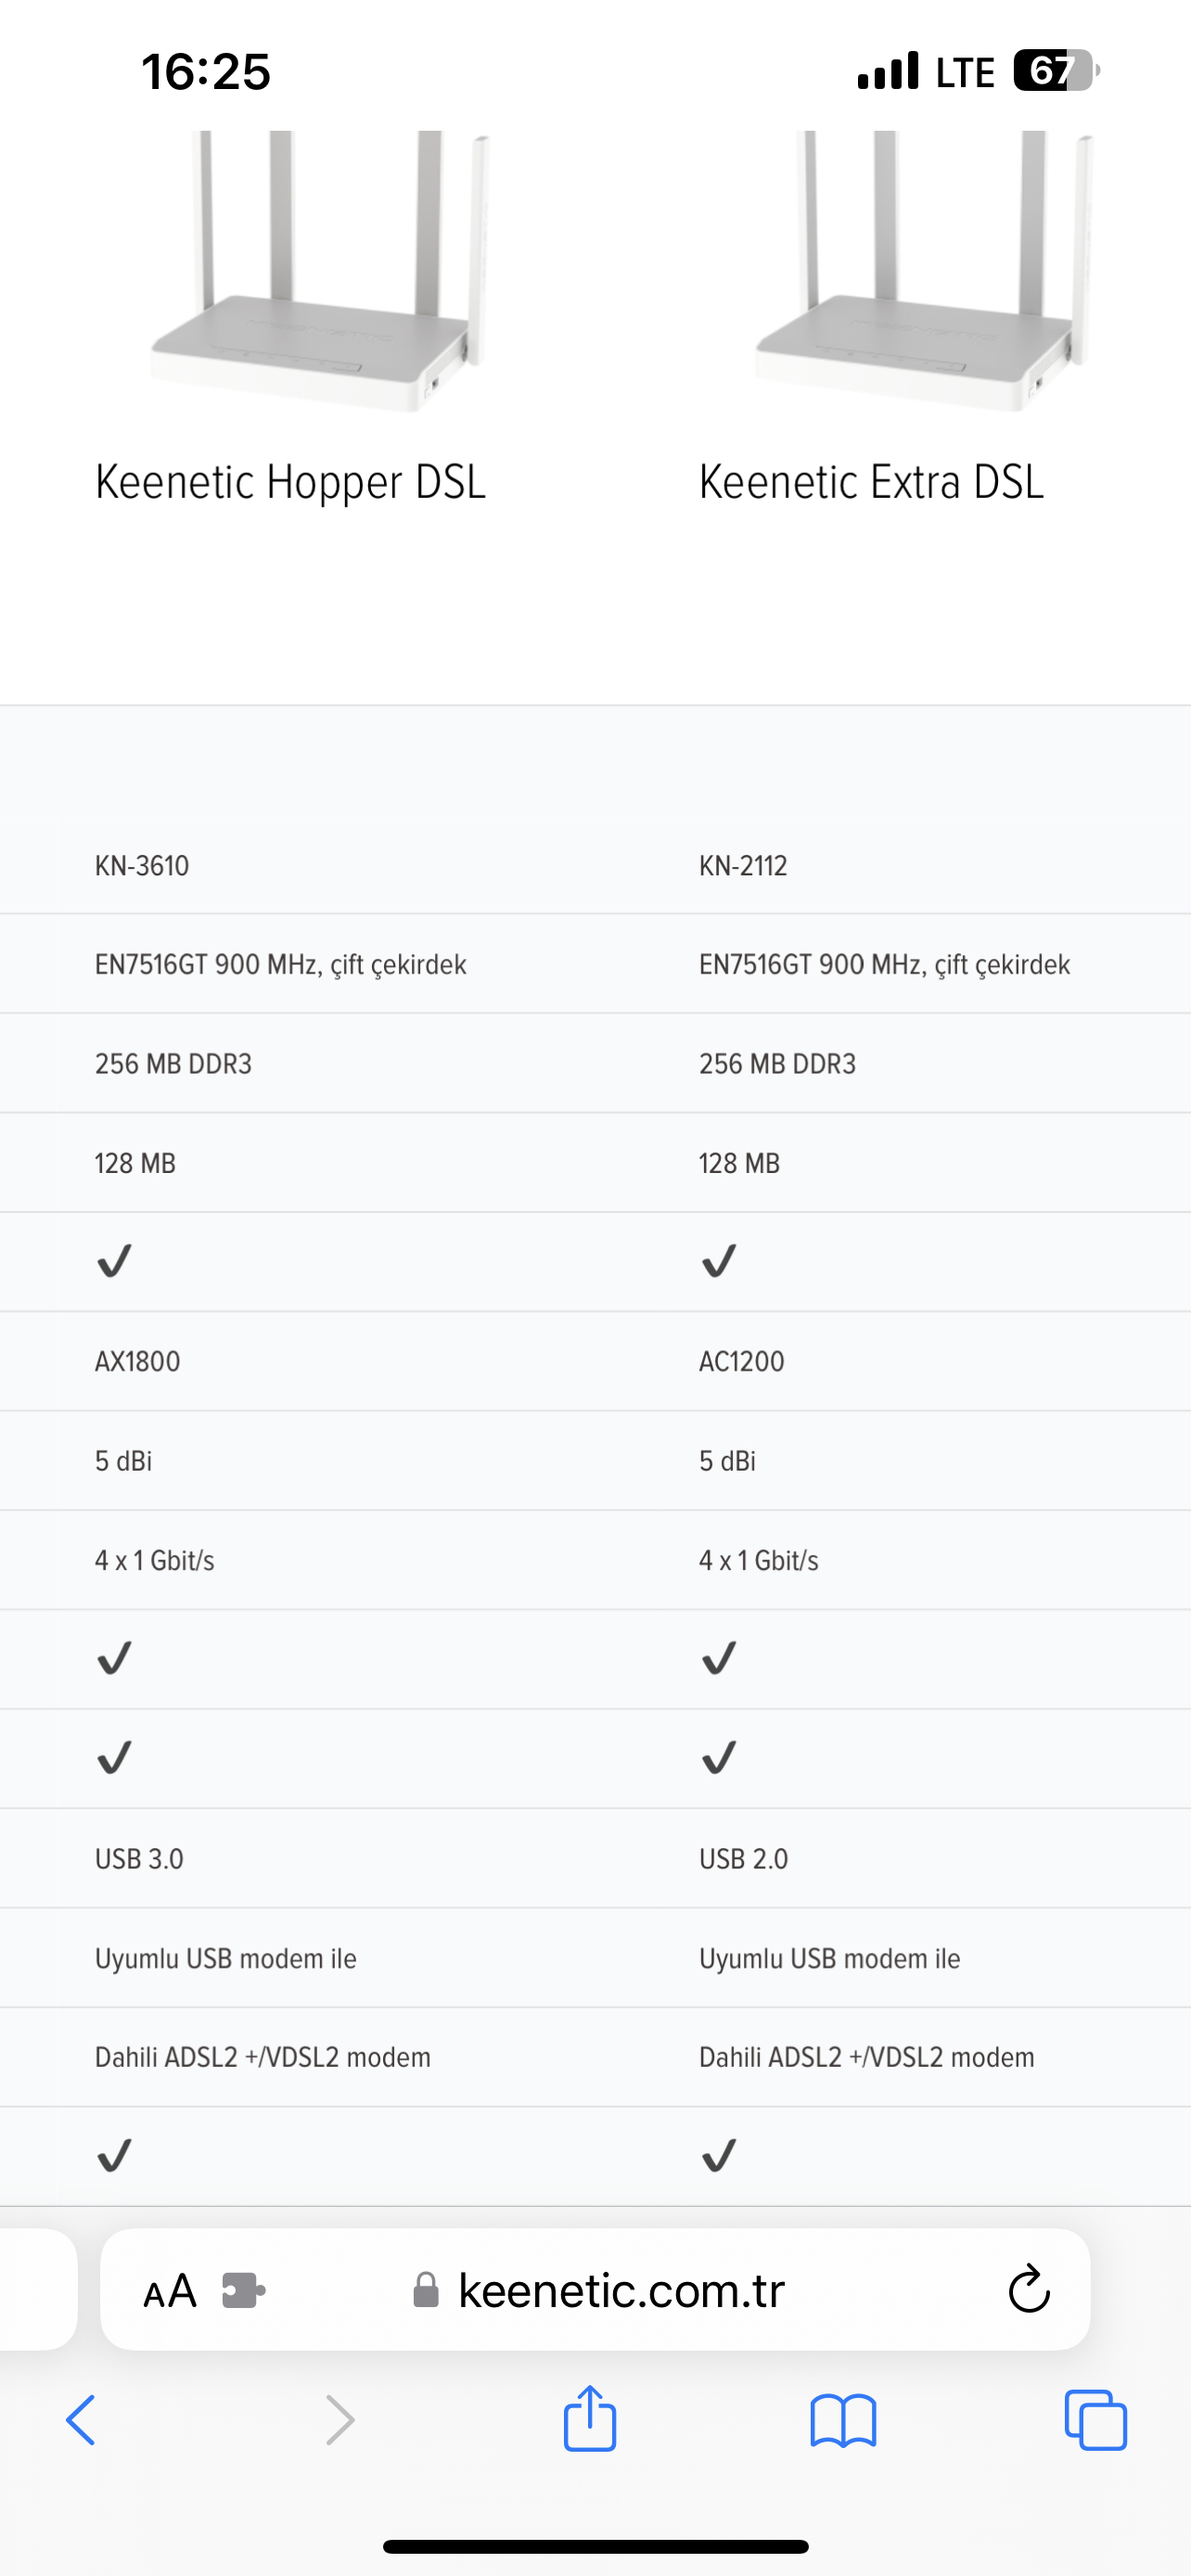Tap the lock icon beside the URL
The image size is (1191, 2576).
(426, 2290)
